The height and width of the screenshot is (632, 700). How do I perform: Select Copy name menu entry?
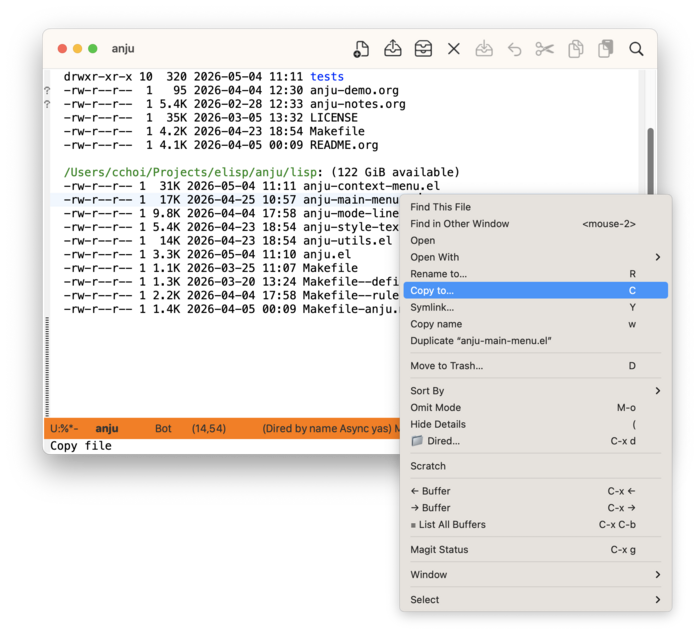tap(536, 324)
